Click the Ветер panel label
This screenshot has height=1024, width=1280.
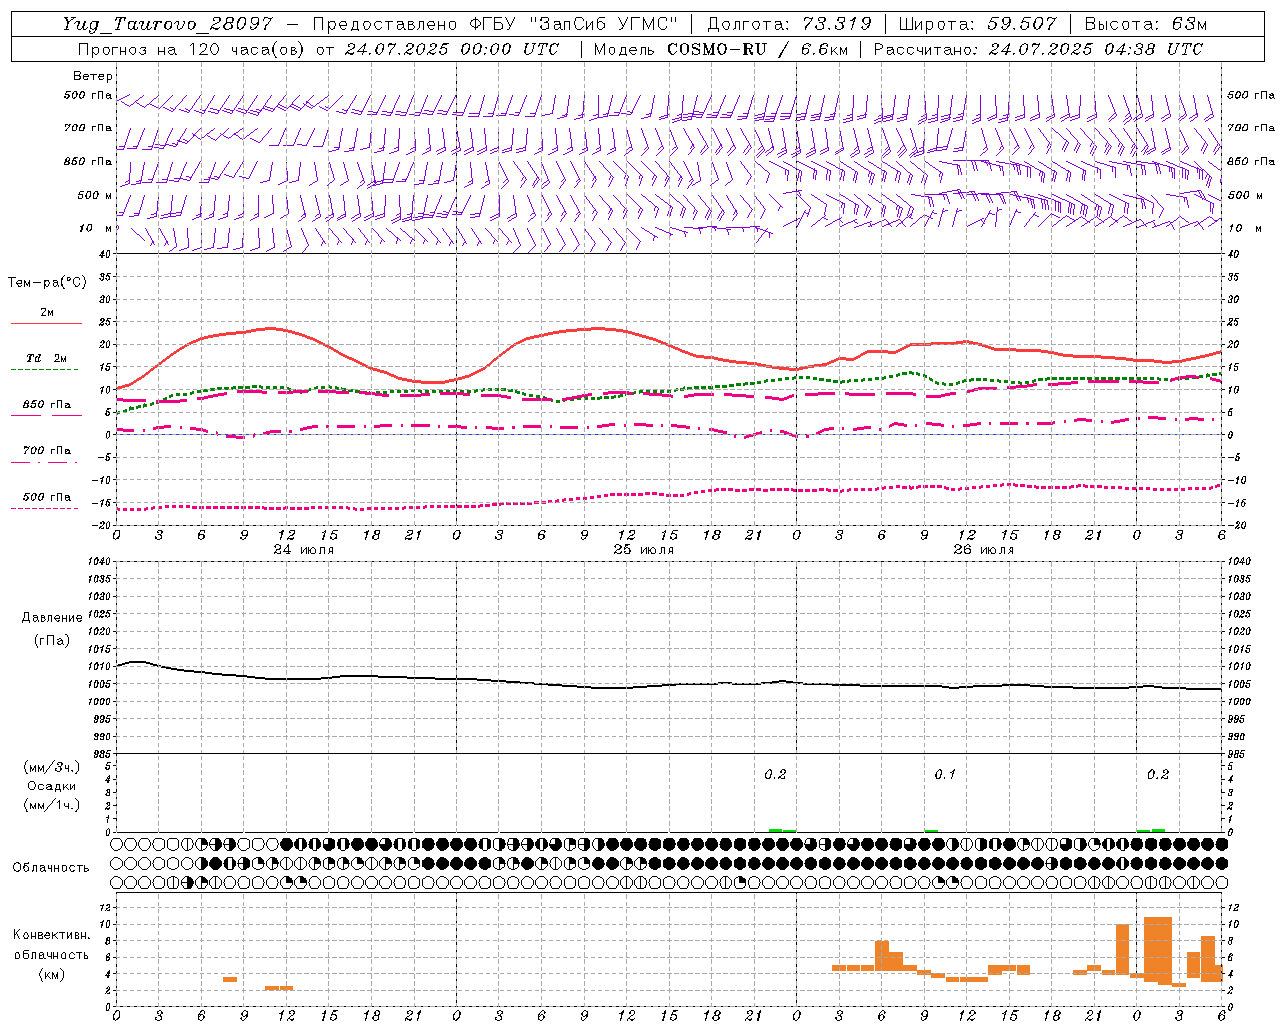(93, 76)
